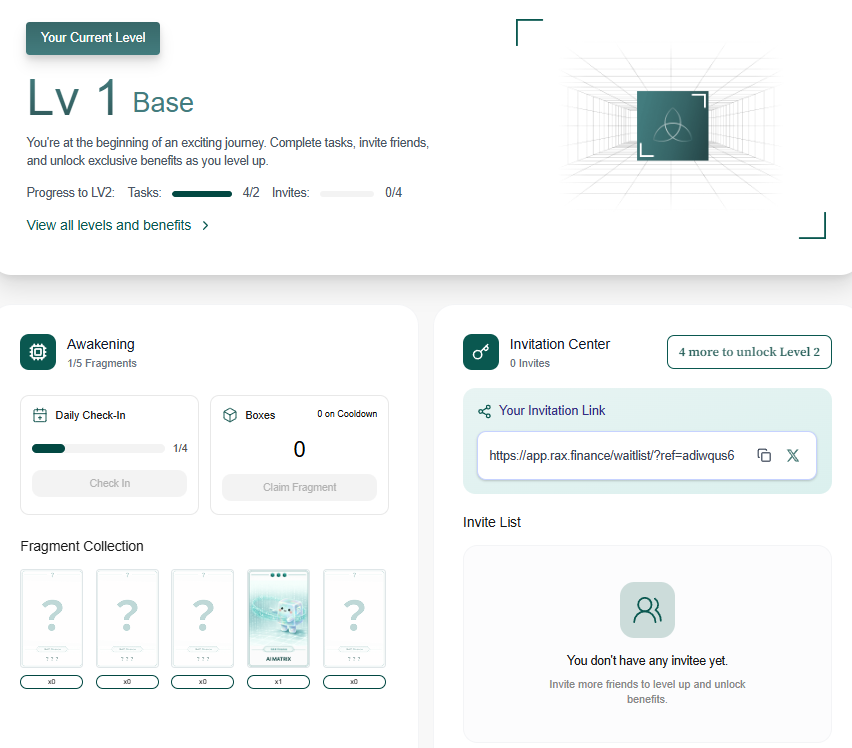Screen dimensions: 852x748
Task: Click the invitation link URL field
Action: 647,455
